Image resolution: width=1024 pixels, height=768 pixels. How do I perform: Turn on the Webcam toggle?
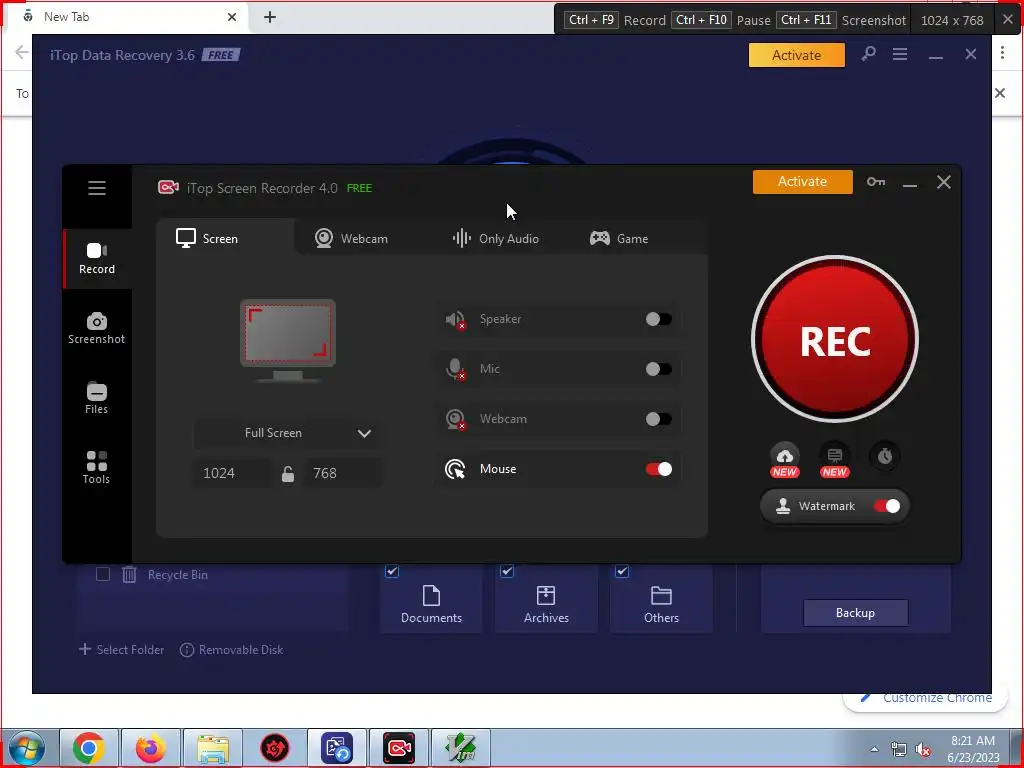tap(658, 419)
